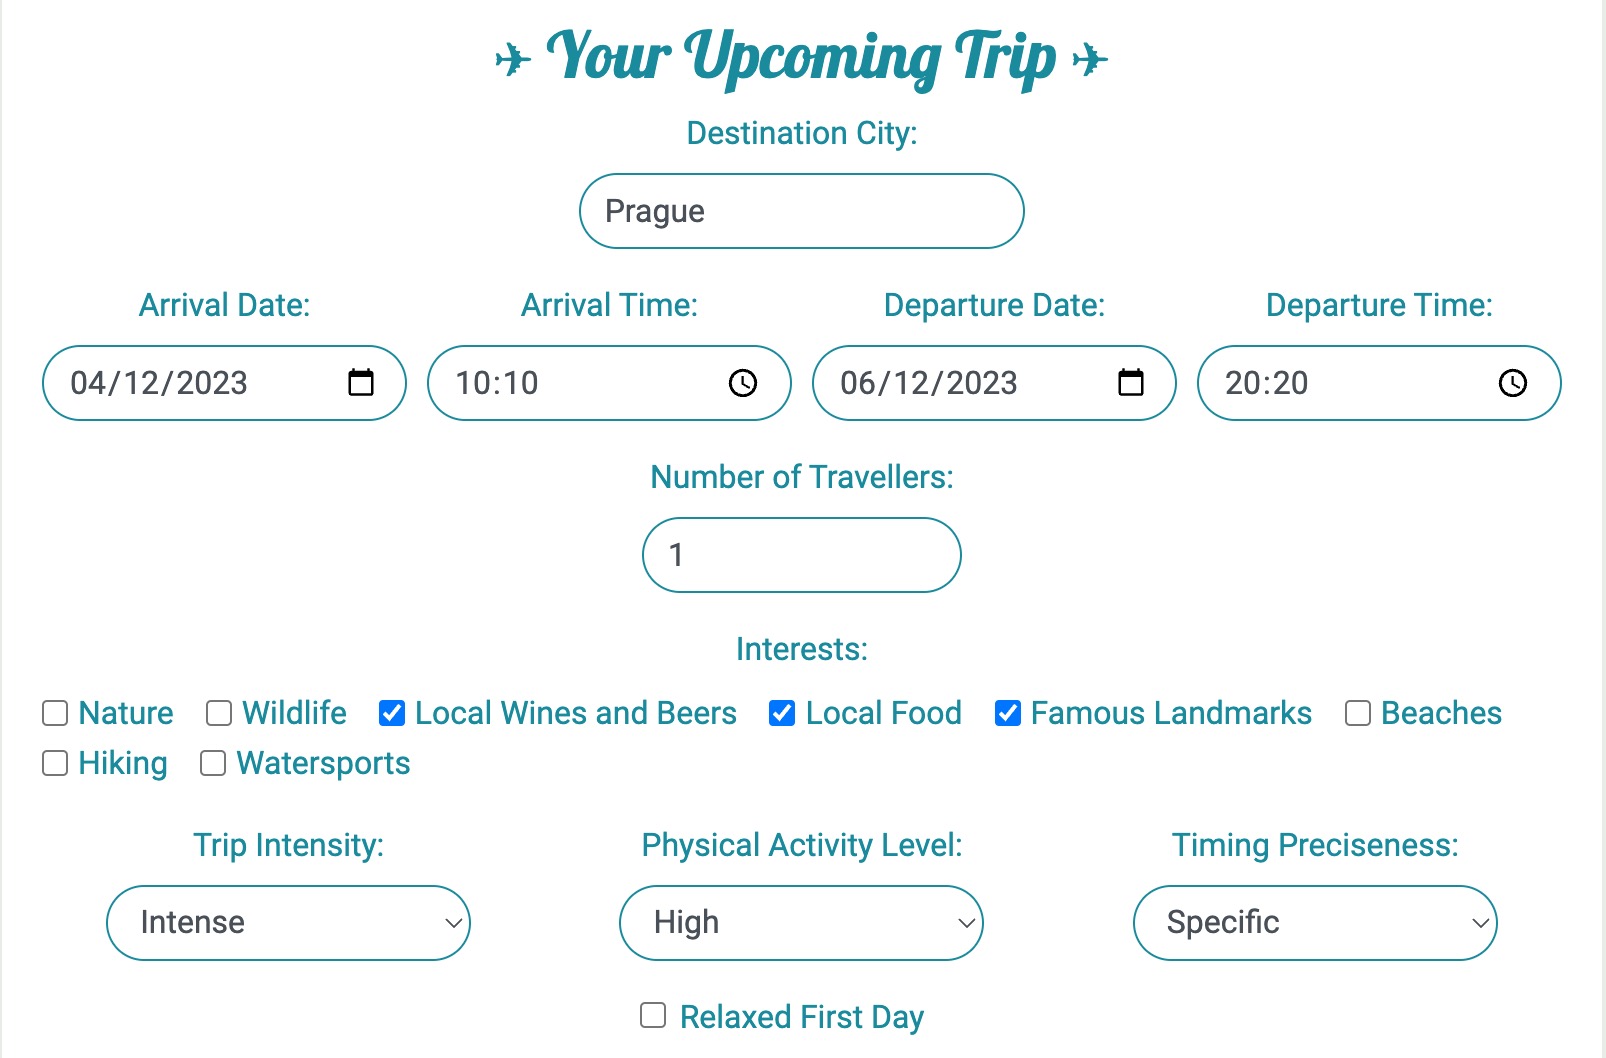Open the Departure Date calendar picker icon
This screenshot has width=1606, height=1058.
(x=1131, y=382)
